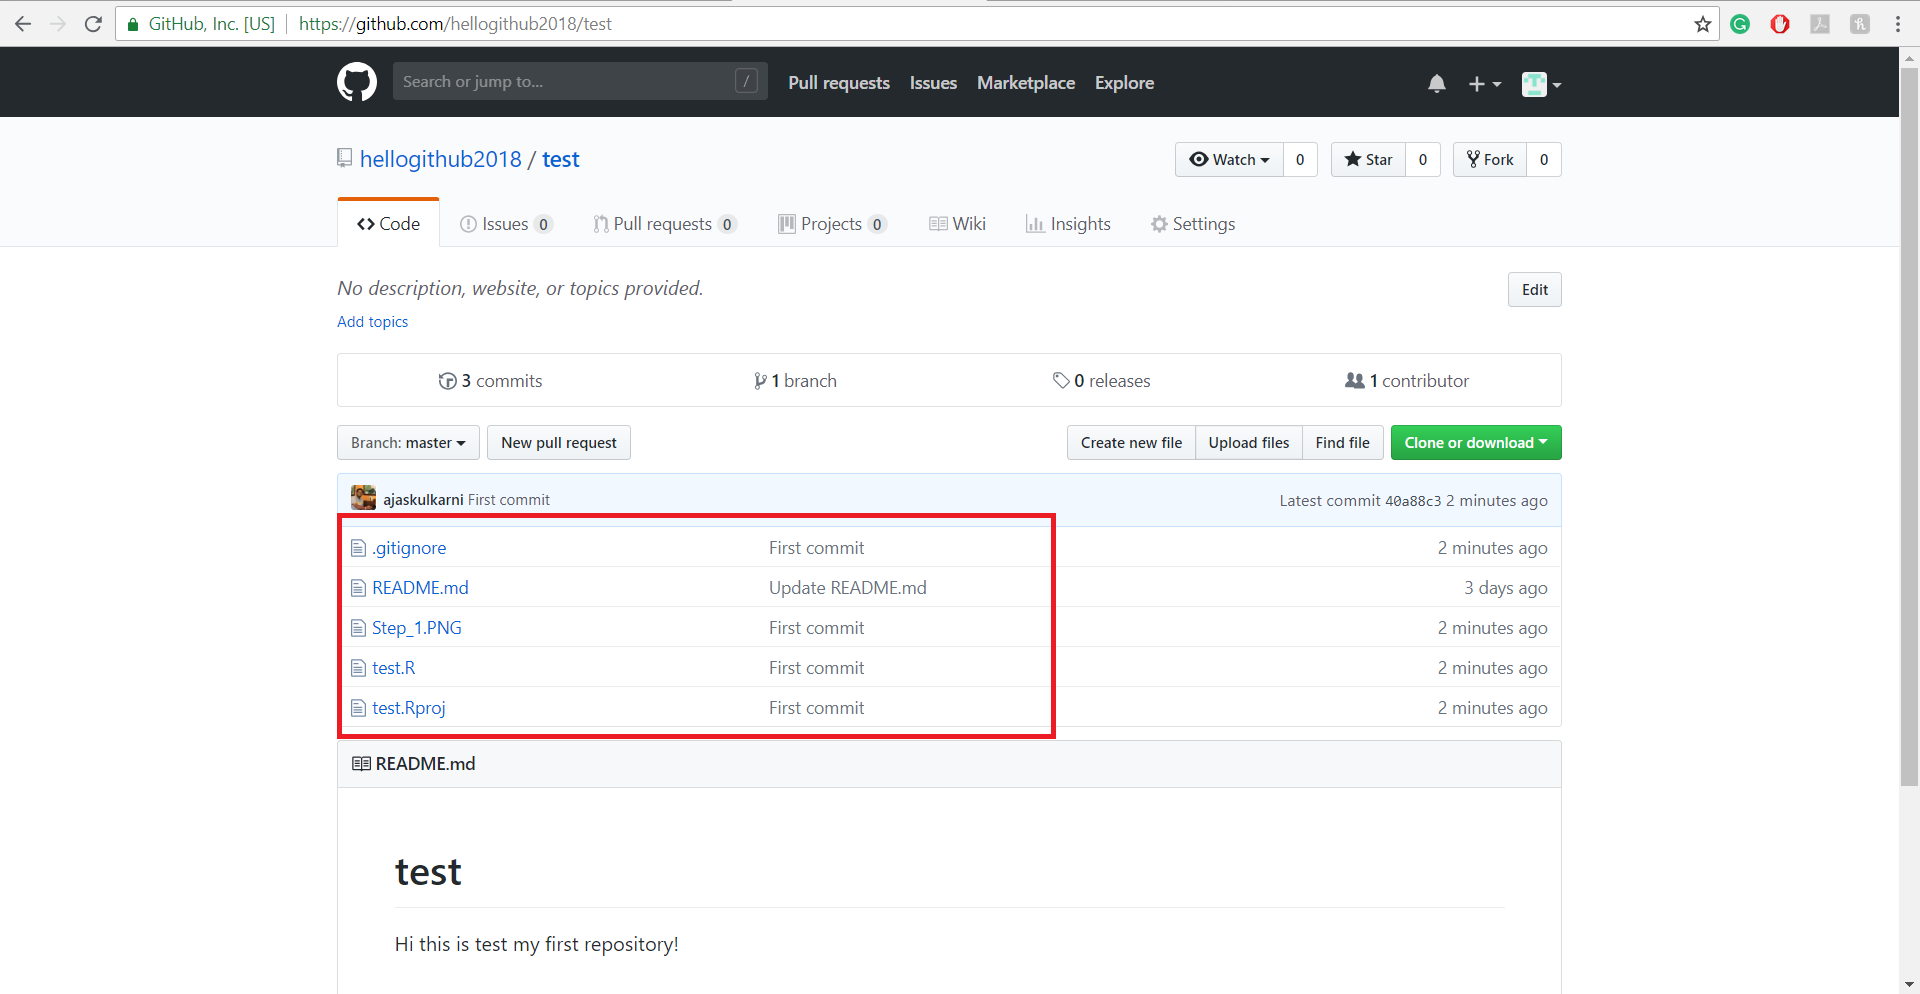Open the notifications bell
1920x994 pixels.
click(x=1437, y=84)
